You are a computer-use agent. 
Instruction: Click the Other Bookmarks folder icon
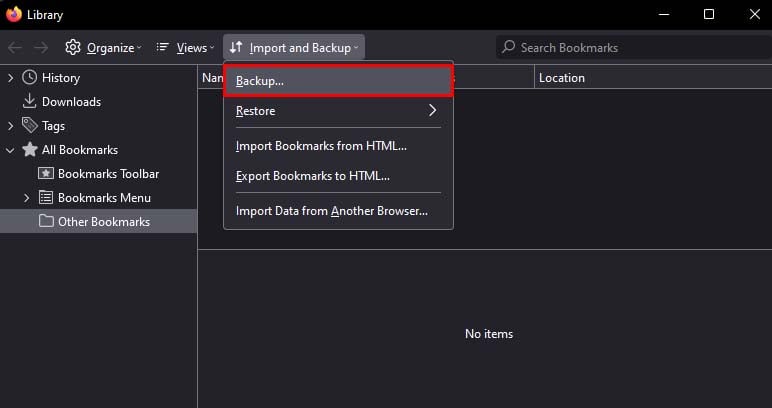point(46,222)
